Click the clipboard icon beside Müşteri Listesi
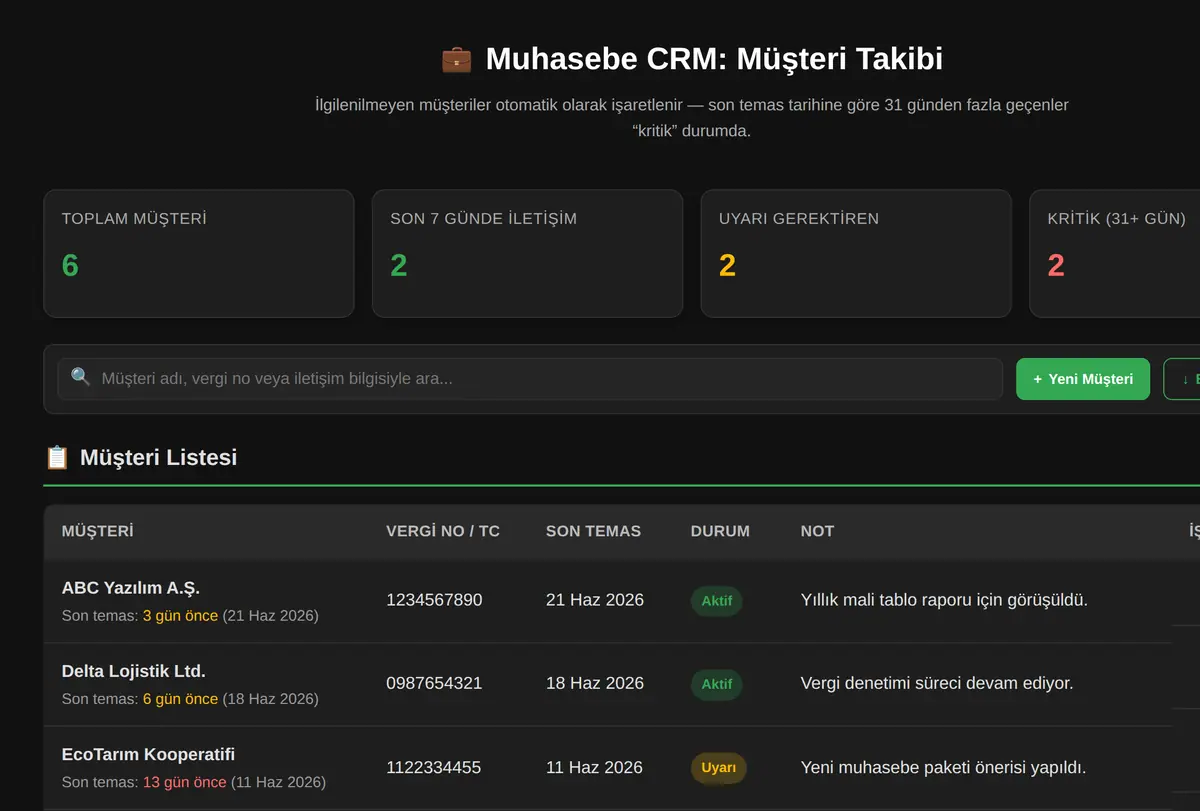Screen dimensions: 1200x811 pos(57,458)
